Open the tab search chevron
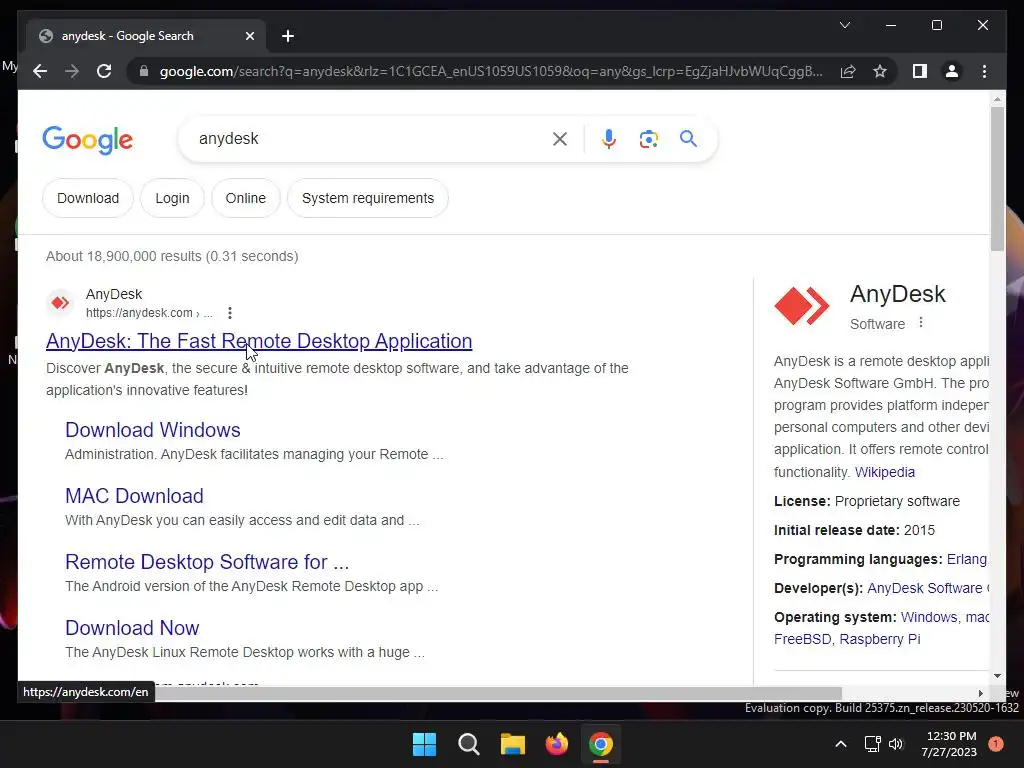The width and height of the screenshot is (1024, 768). [x=844, y=25]
